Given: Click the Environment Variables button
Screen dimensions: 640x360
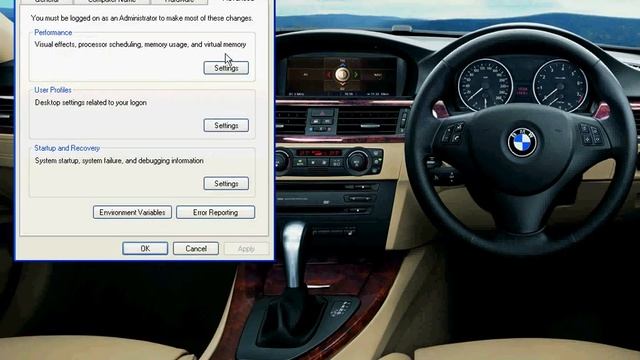Looking at the screenshot, I should (x=132, y=212).
